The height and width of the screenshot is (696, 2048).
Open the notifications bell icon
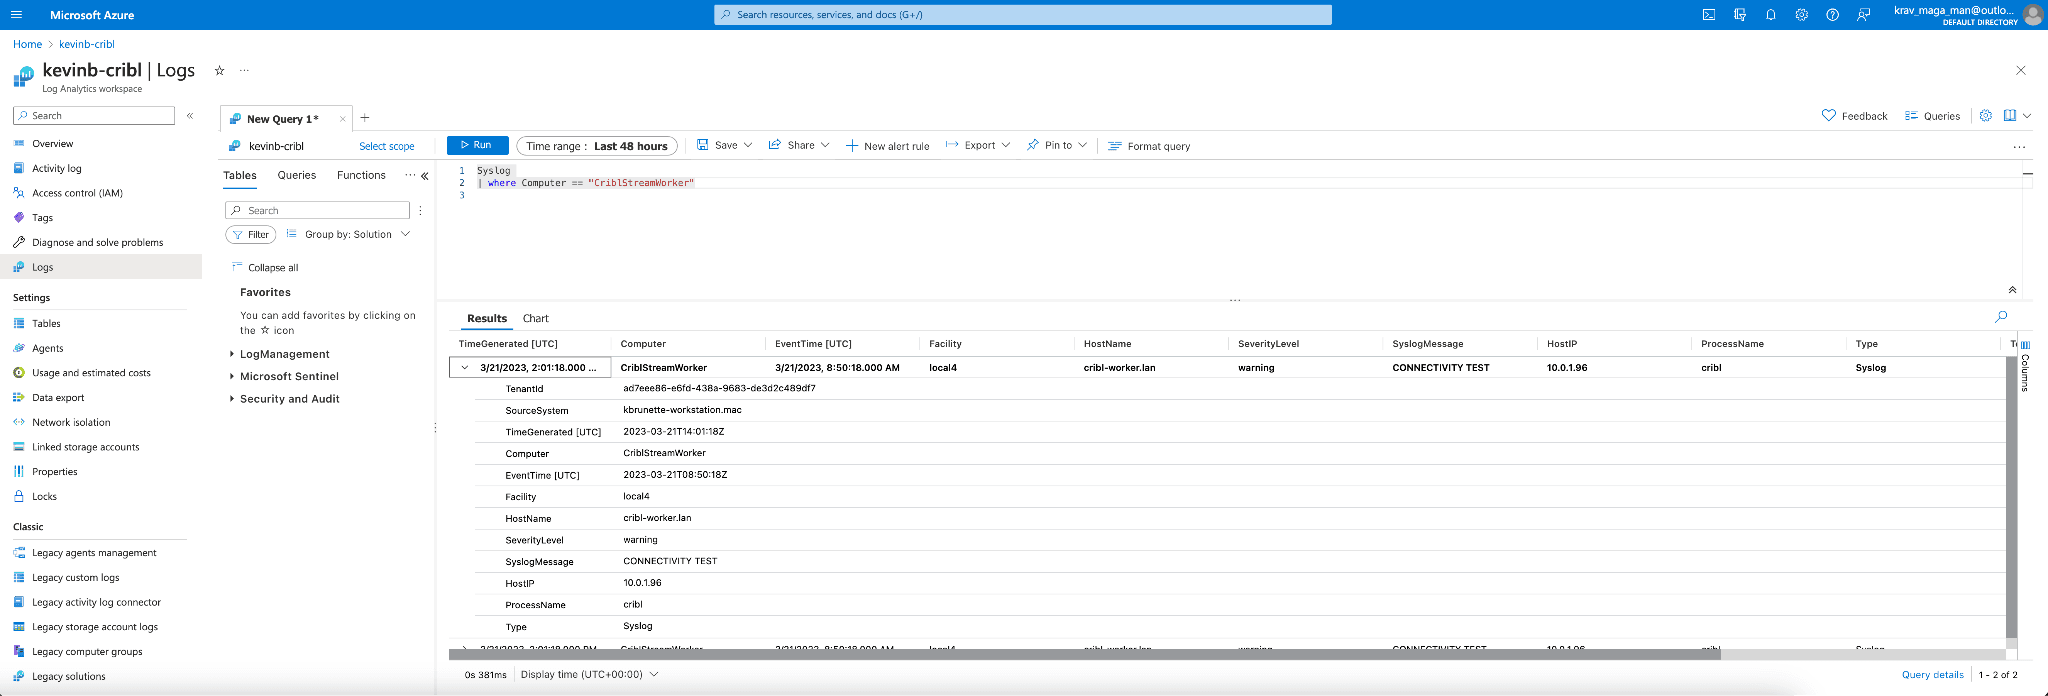click(x=1770, y=15)
